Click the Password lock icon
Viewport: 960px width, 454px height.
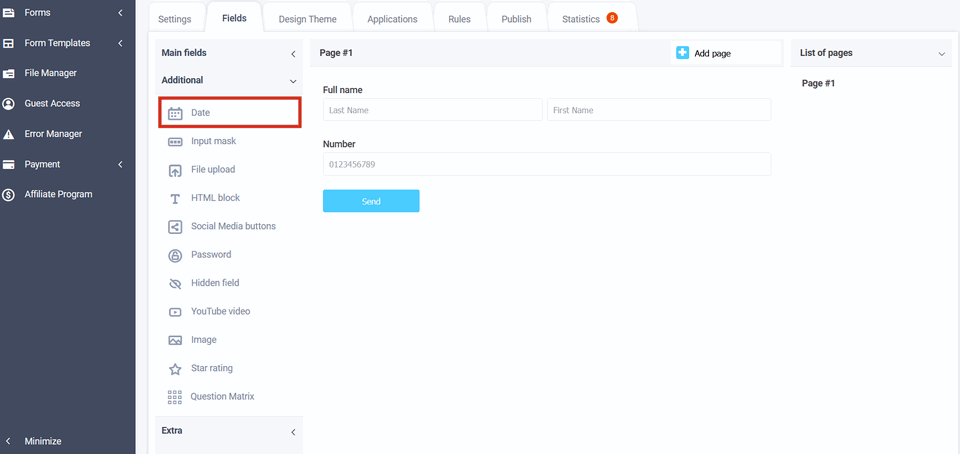pyautogui.click(x=175, y=255)
